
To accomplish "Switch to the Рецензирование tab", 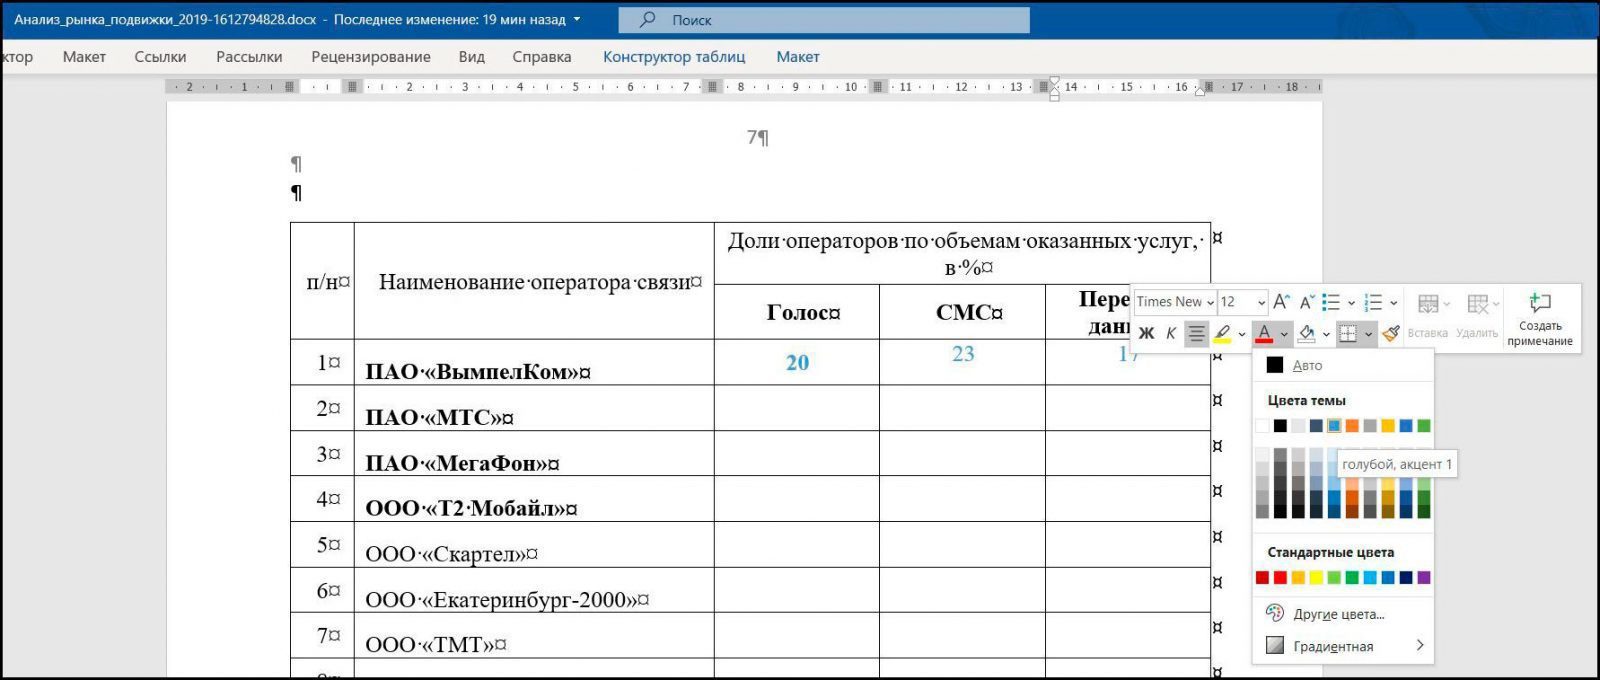I will click(371, 57).
